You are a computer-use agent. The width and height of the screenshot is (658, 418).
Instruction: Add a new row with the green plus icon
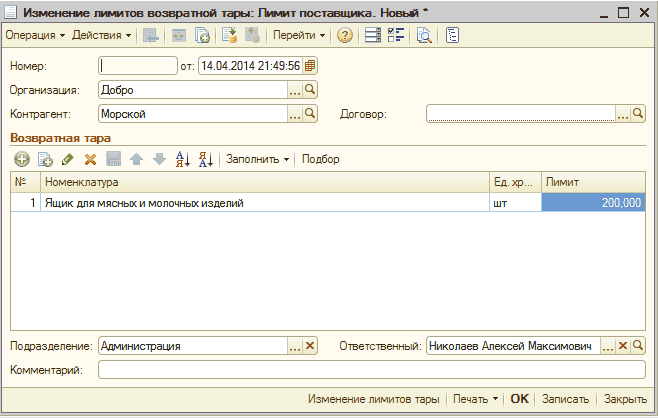[x=22, y=159]
